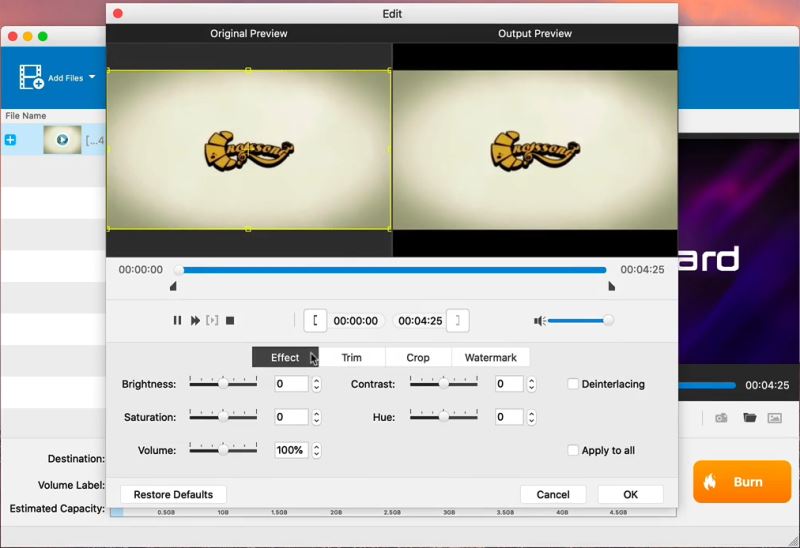800x548 pixels.
Task: Click the OK button
Action: (x=631, y=494)
